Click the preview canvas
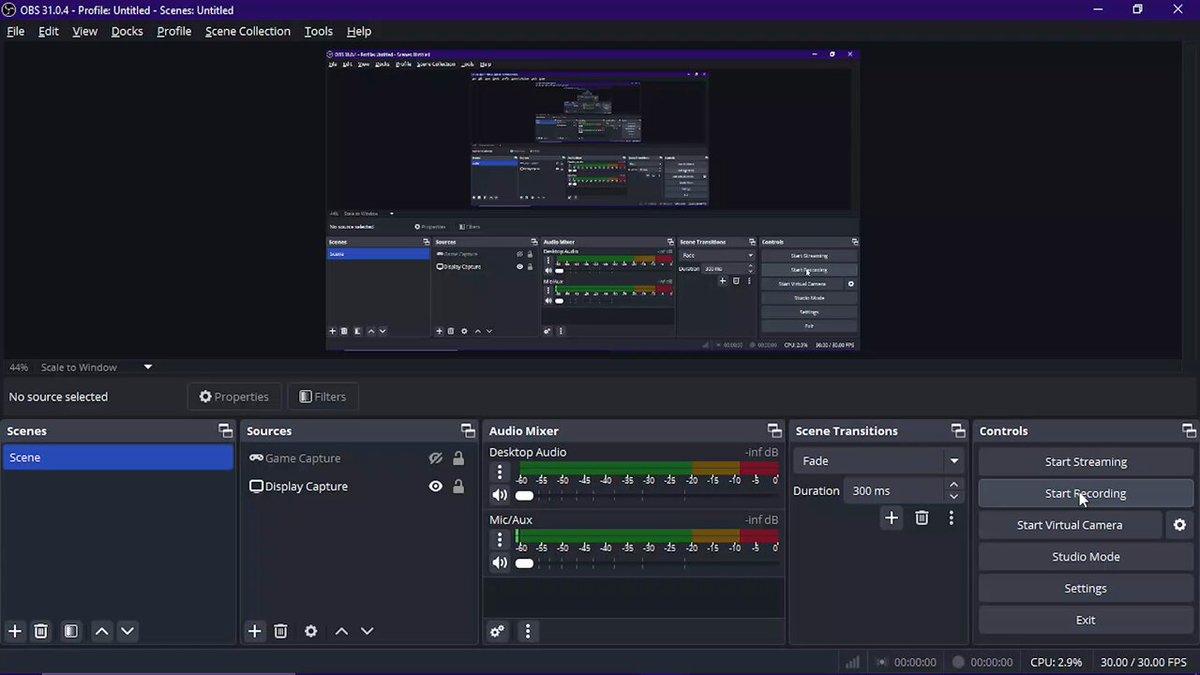 pyautogui.click(x=593, y=200)
